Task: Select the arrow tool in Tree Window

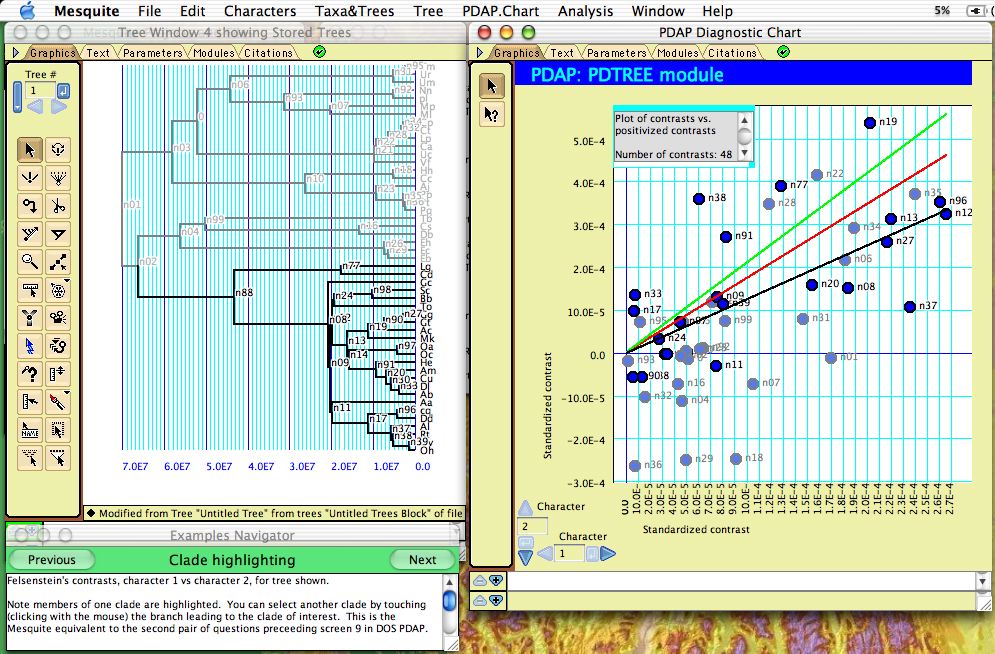Action: pos(30,150)
